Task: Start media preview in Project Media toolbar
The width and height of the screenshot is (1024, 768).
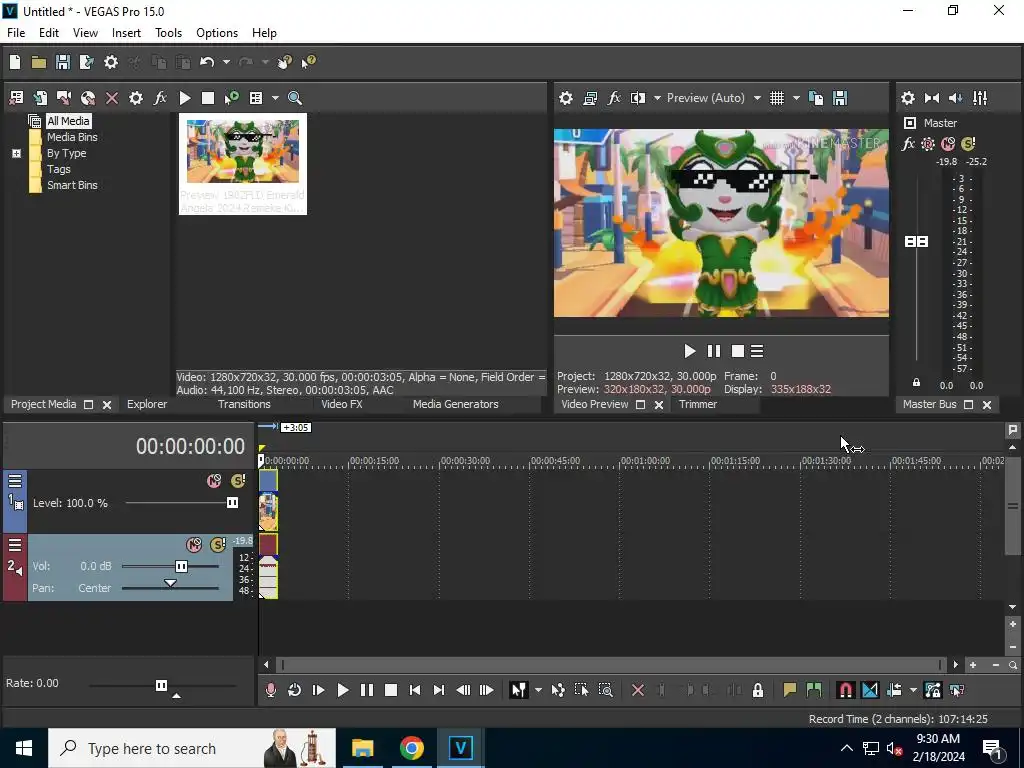Action: coord(185,98)
